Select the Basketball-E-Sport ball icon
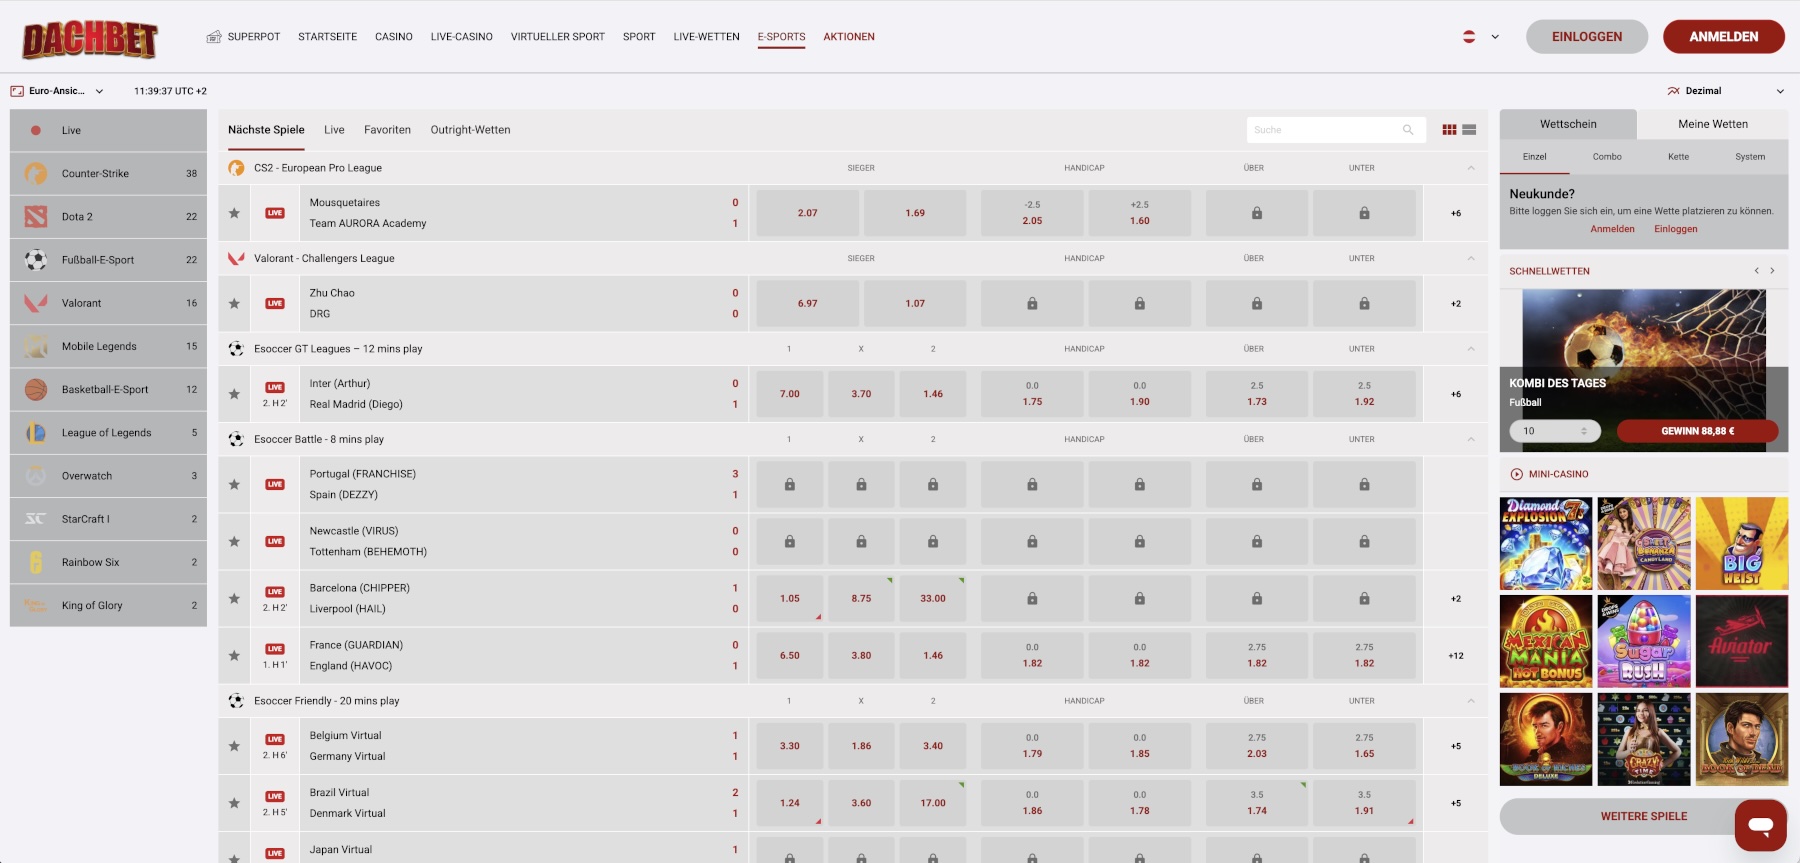The width and height of the screenshot is (1800, 863). click(x=36, y=390)
